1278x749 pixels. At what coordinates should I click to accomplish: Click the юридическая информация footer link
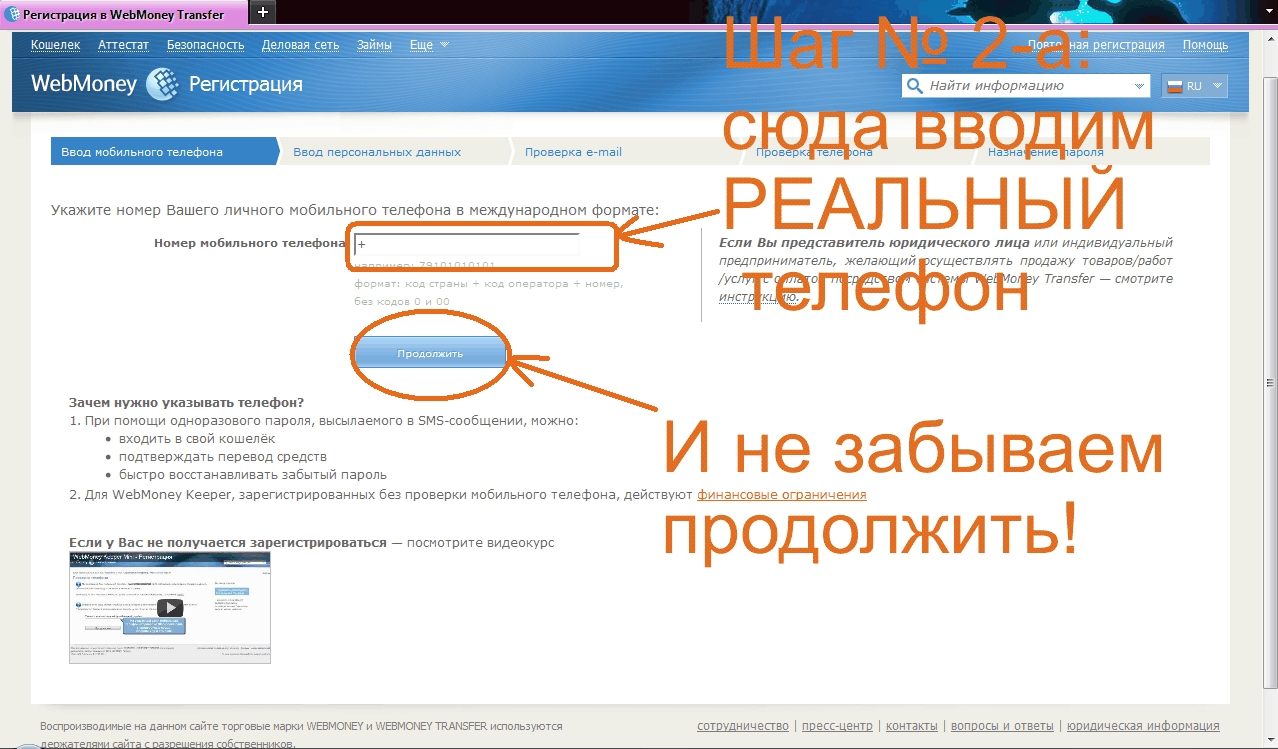pyautogui.click(x=1144, y=726)
